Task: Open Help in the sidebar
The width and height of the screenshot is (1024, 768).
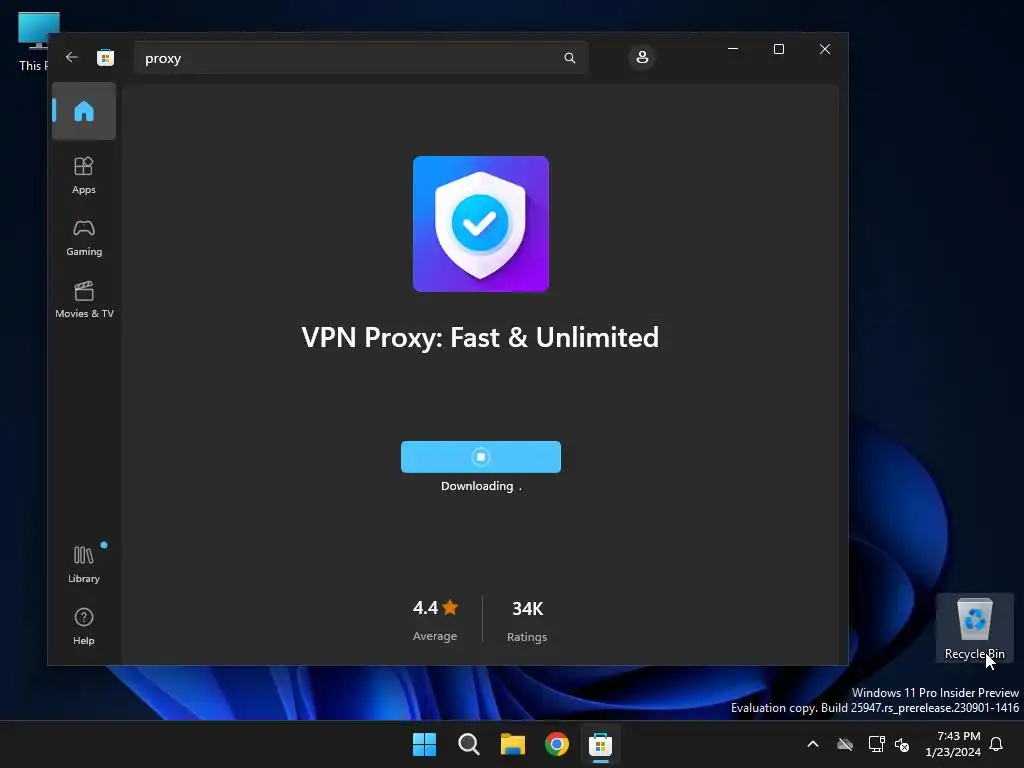Action: [84, 626]
